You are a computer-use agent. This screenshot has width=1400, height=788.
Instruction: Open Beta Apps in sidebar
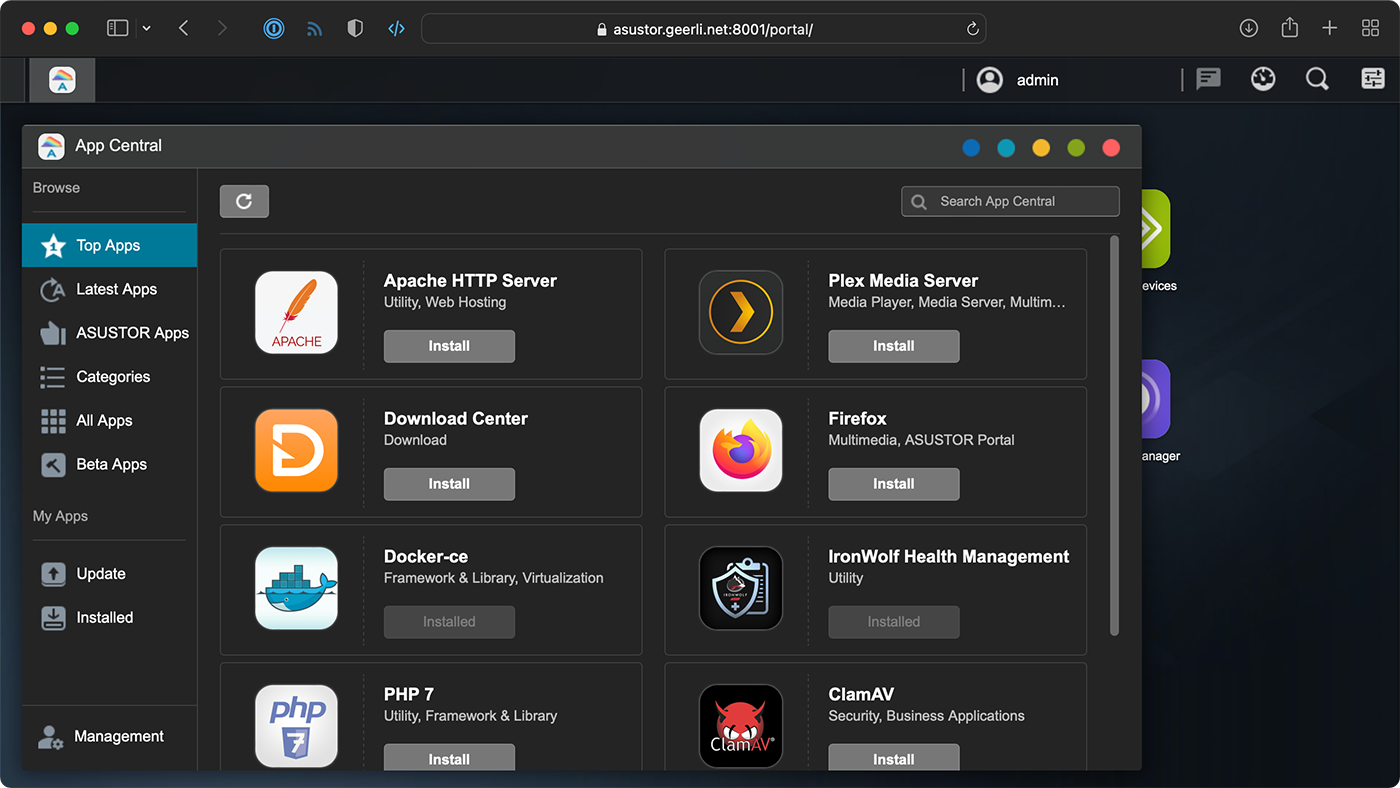tap(109, 465)
